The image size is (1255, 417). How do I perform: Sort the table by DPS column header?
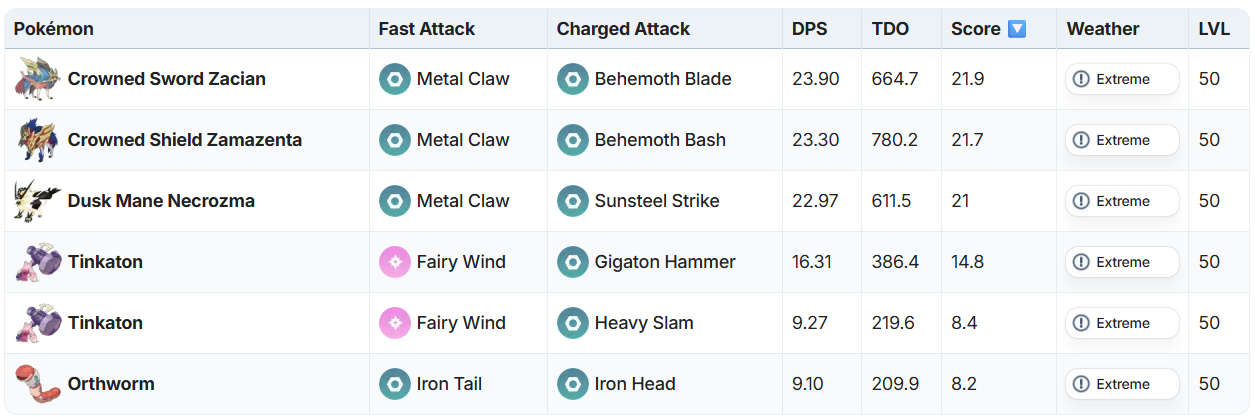pyautogui.click(x=809, y=29)
